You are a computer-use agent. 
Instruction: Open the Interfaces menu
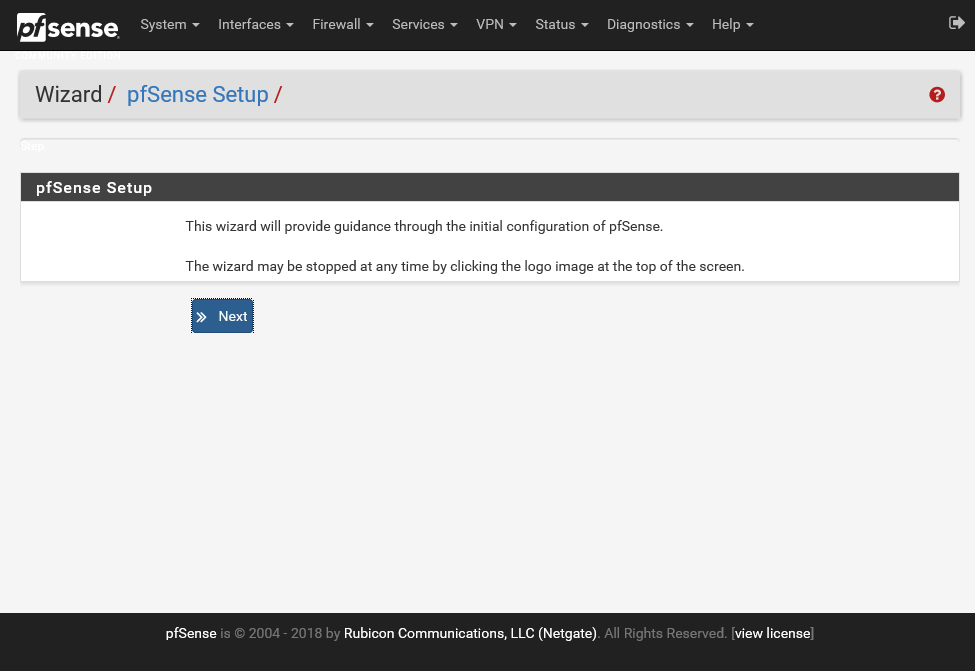coord(256,24)
